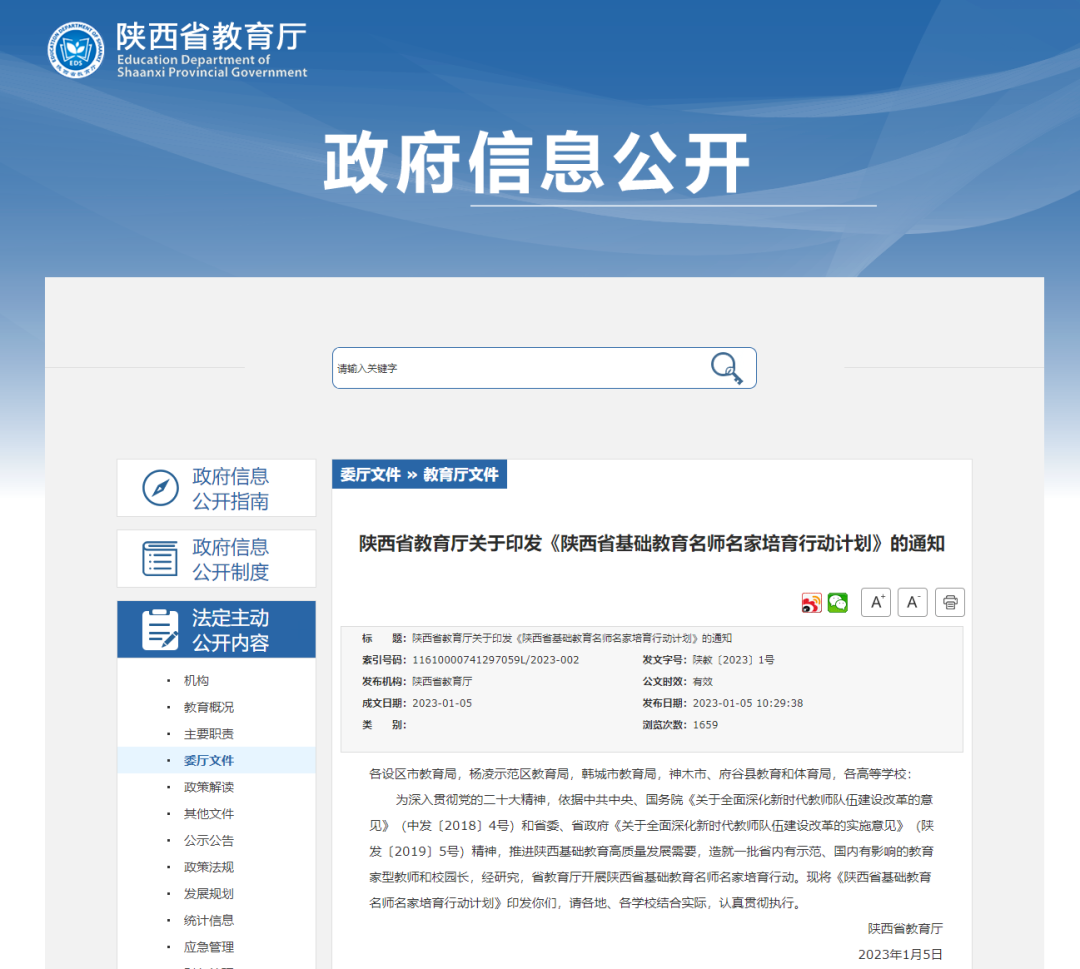Click the 教育厅文件 breadcrumb link
Image resolution: width=1080 pixels, height=969 pixels.
[x=461, y=475]
